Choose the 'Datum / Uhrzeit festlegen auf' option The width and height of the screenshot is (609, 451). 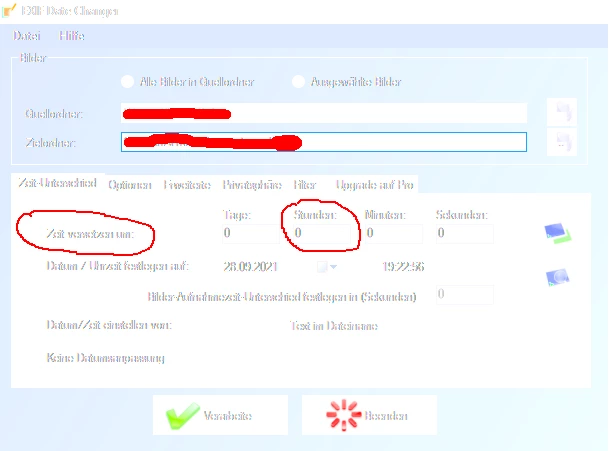pos(117,266)
